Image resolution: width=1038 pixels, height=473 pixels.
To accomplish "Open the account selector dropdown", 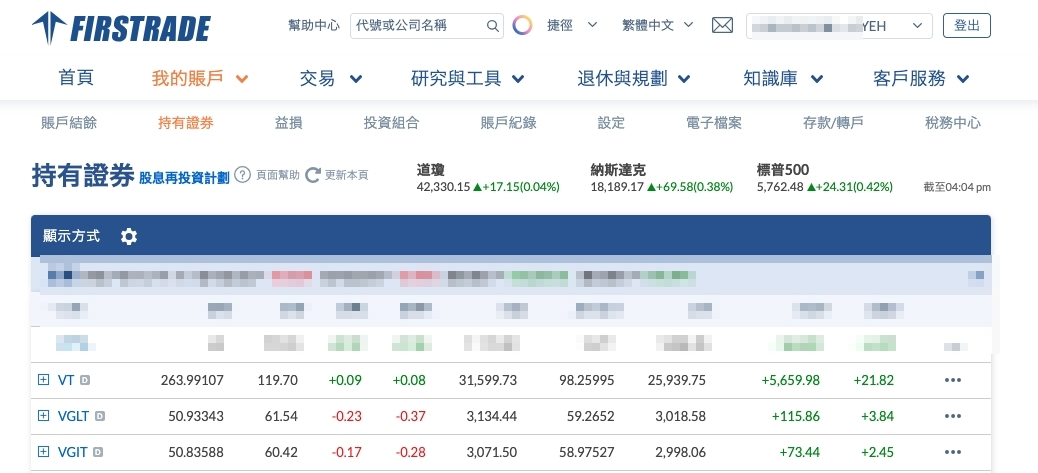I will pos(839,26).
